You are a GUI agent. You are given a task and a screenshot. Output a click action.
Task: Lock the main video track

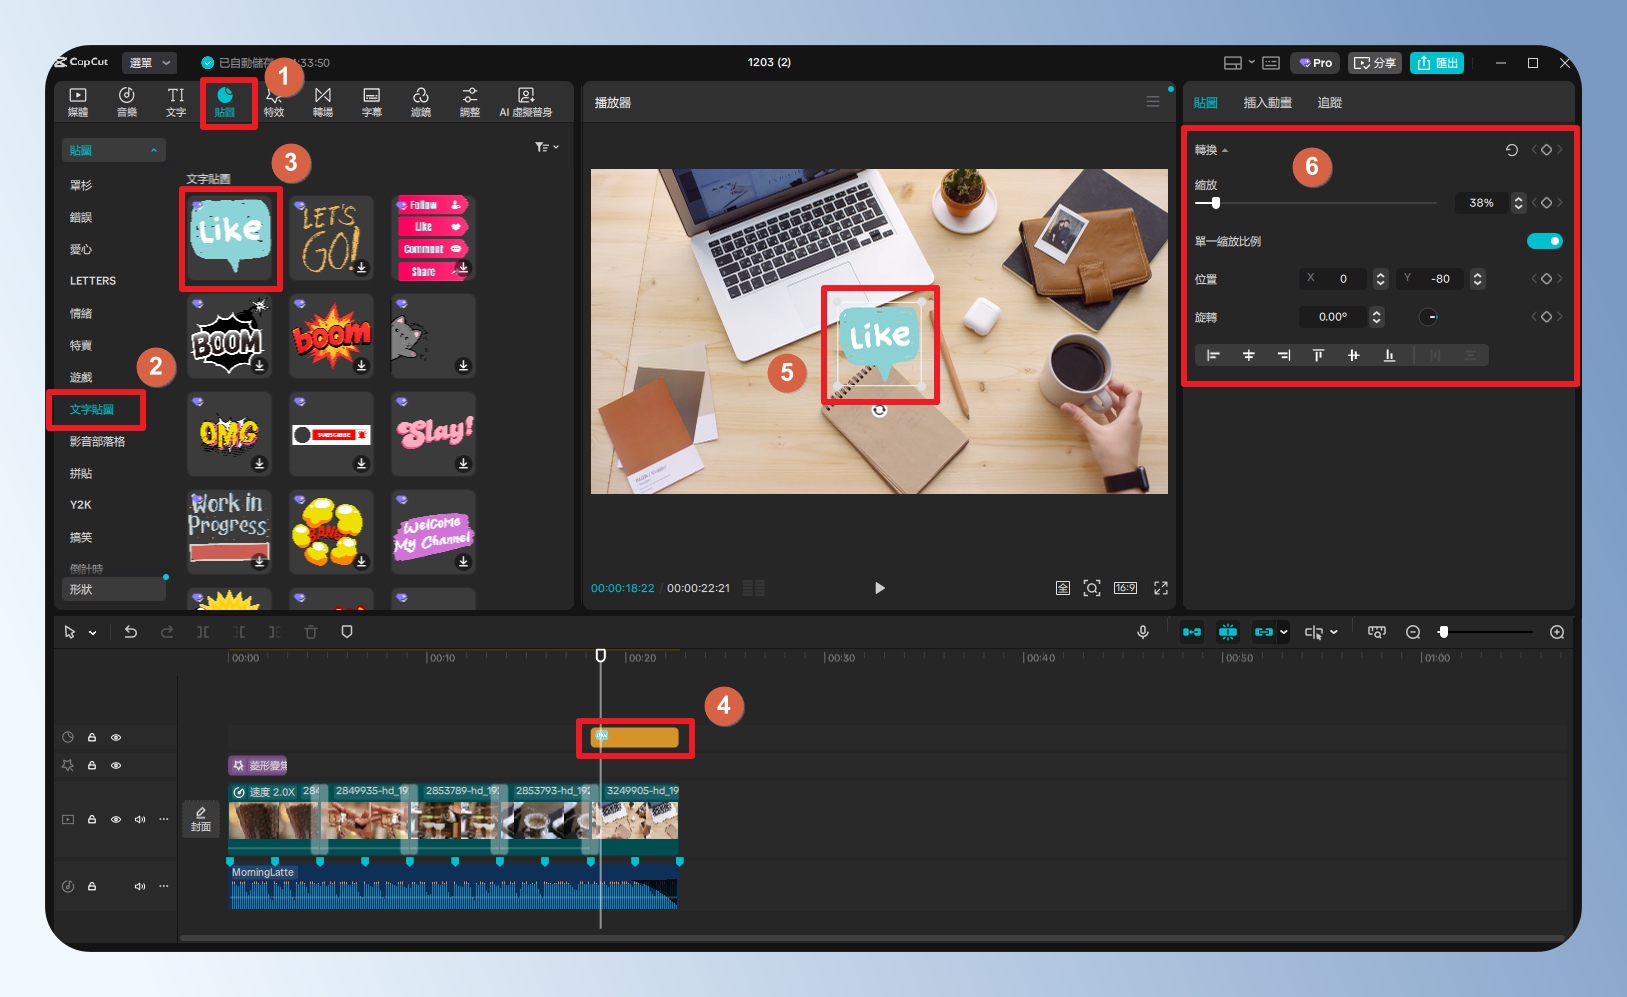pyautogui.click(x=92, y=819)
